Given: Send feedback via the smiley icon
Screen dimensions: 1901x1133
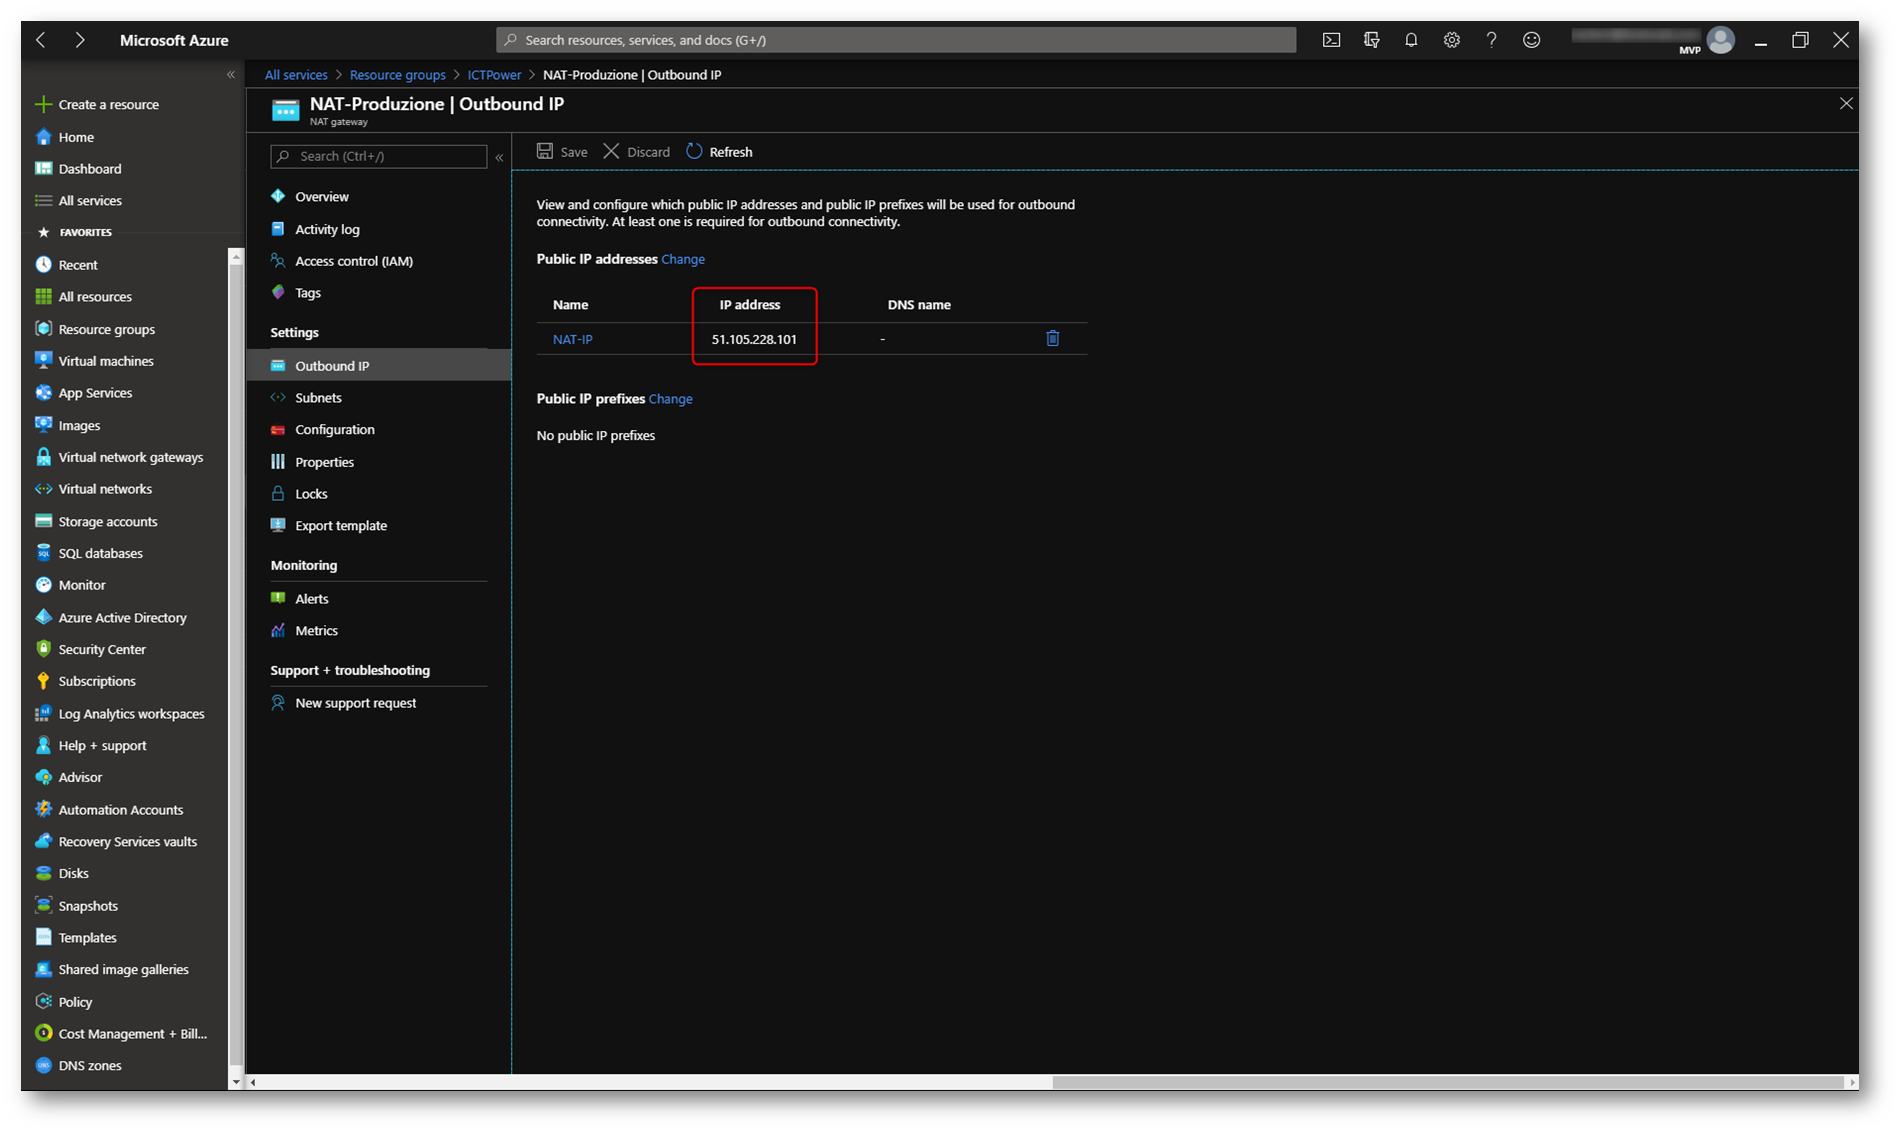Looking at the screenshot, I should click(x=1531, y=40).
